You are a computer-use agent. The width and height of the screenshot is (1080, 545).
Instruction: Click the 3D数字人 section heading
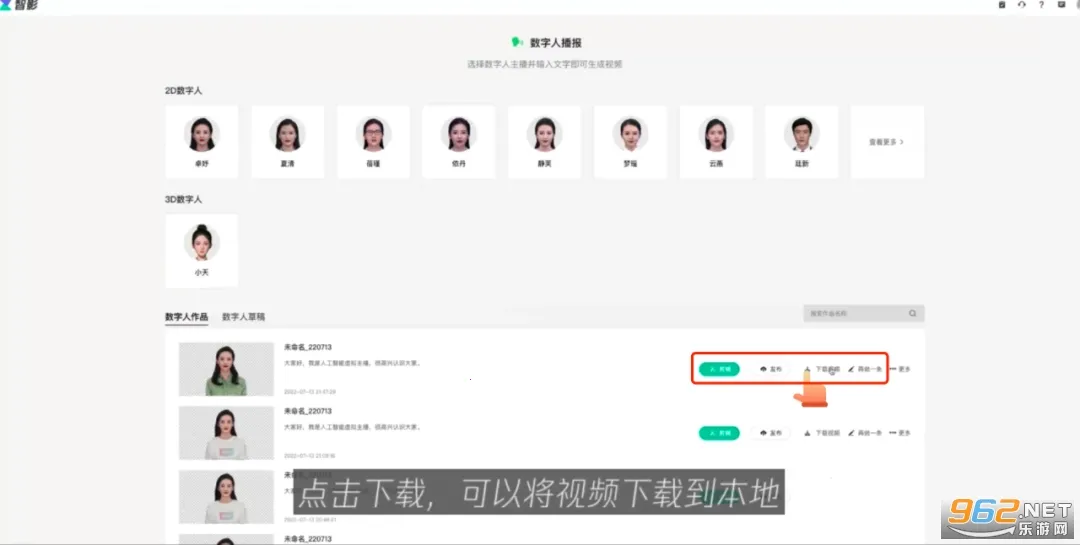pyautogui.click(x=183, y=199)
